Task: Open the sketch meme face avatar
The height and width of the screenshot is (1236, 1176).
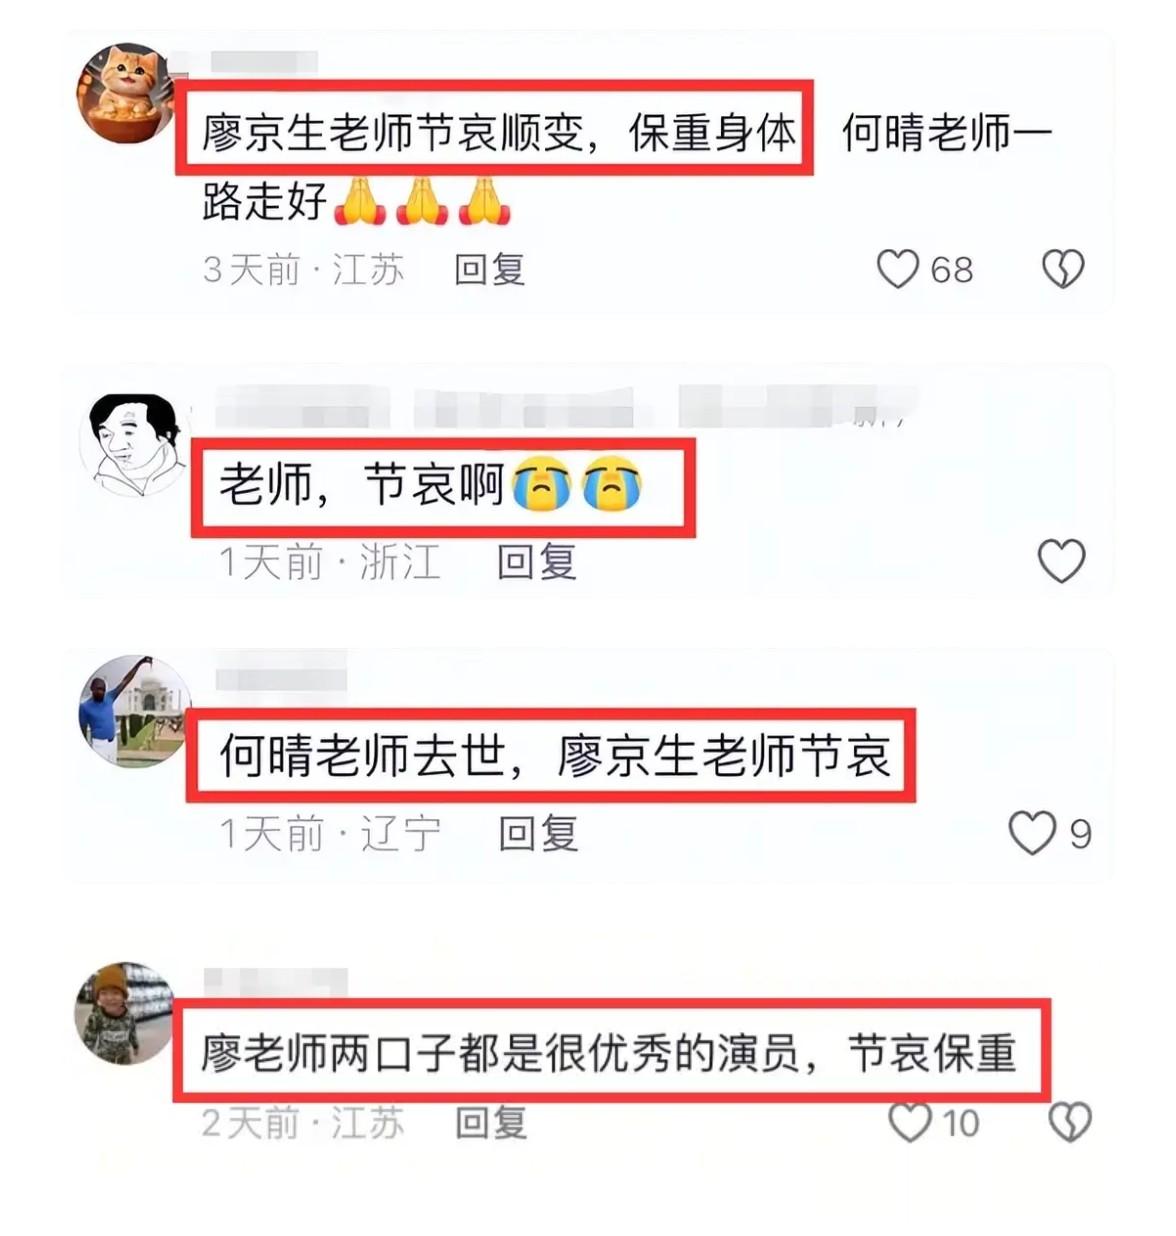Action: pos(133,445)
